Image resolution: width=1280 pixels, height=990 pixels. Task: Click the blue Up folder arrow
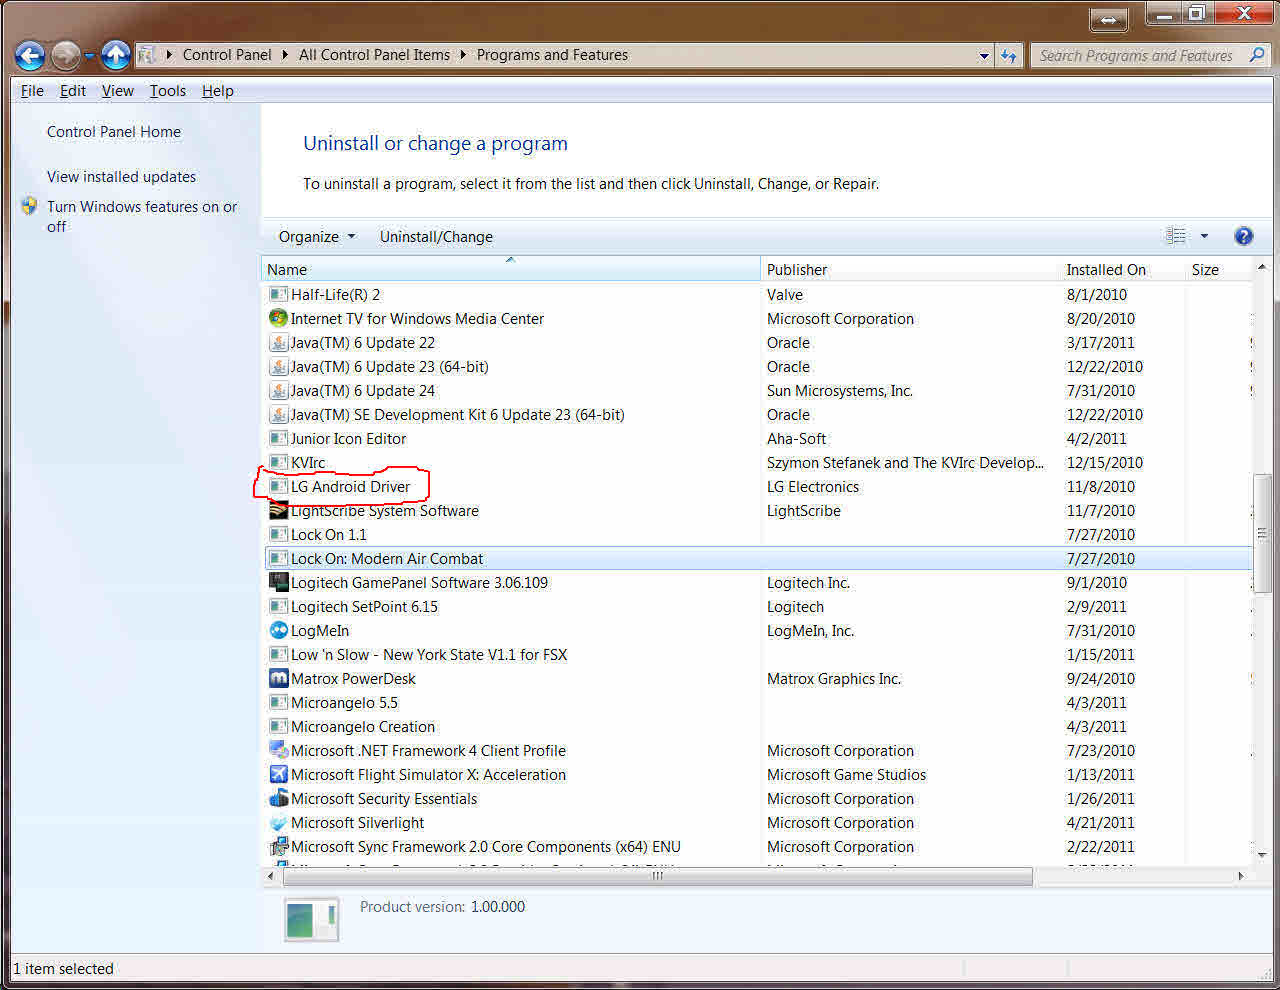point(116,56)
